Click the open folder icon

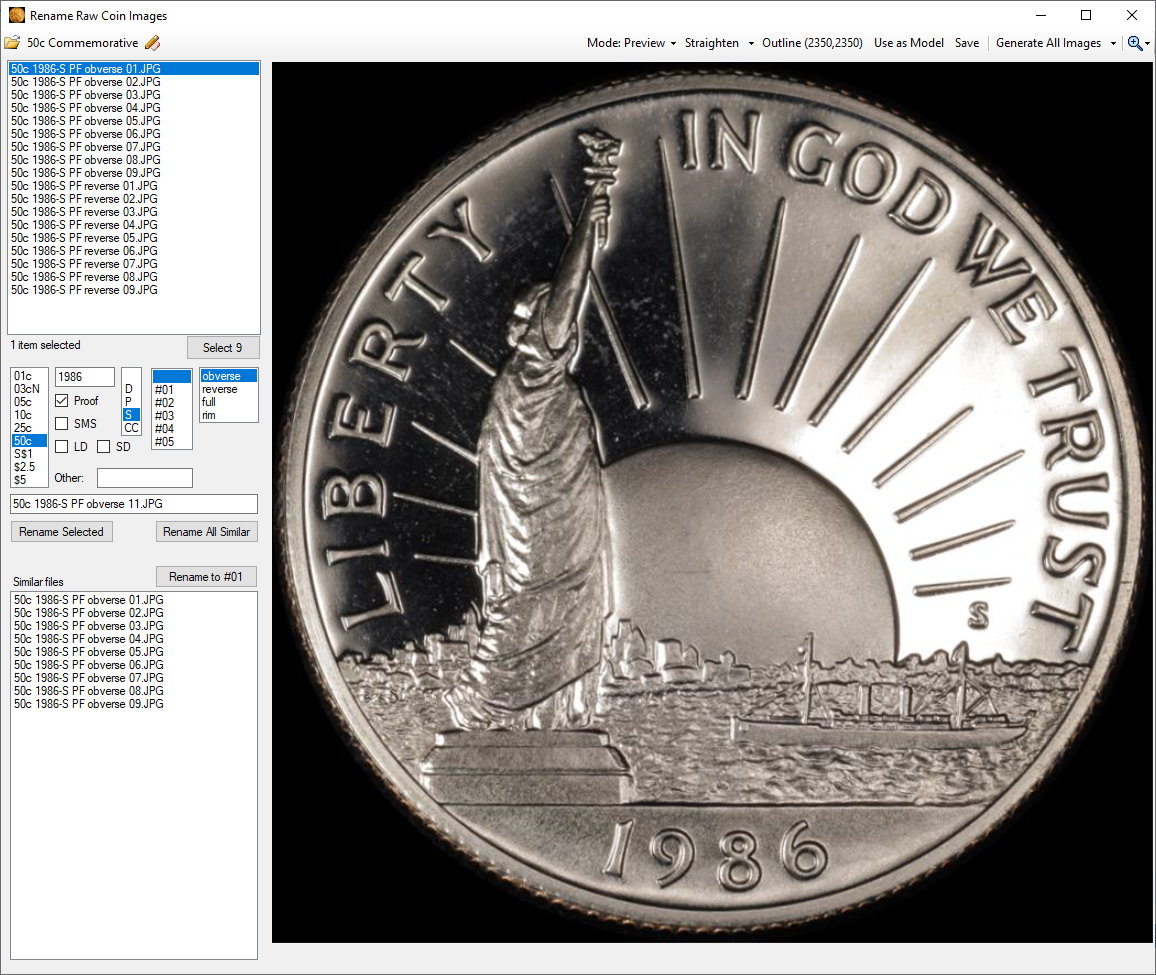tap(12, 43)
